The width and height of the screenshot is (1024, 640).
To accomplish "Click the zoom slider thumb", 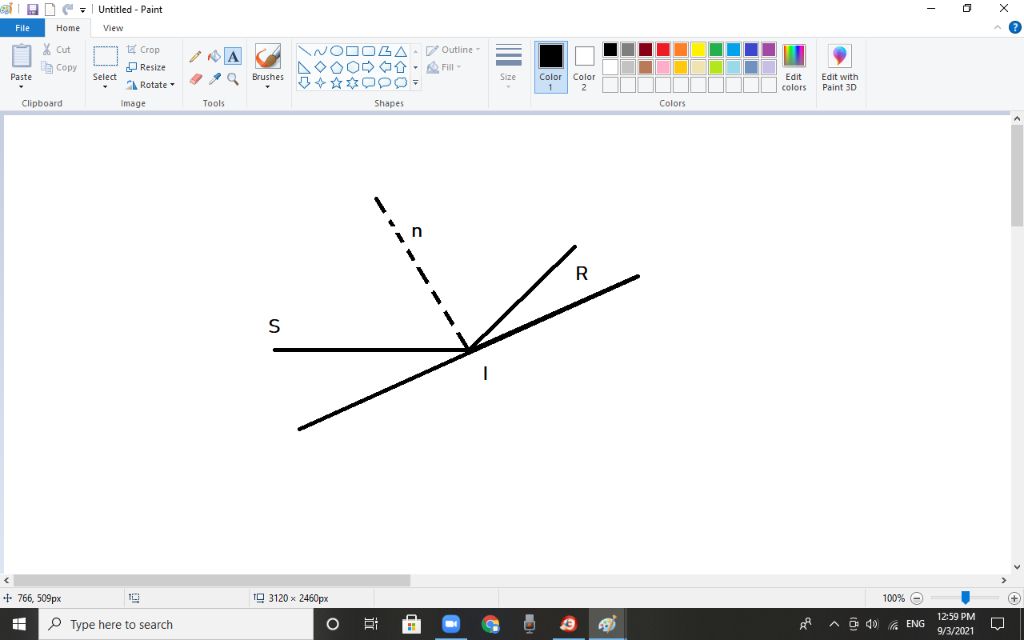I will coord(965,598).
